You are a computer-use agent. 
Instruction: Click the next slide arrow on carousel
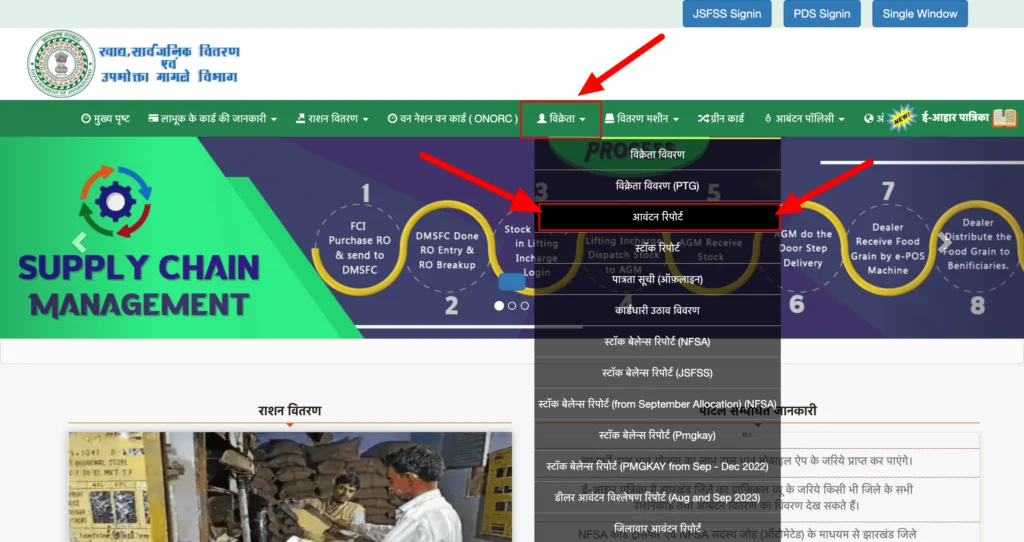(x=944, y=242)
